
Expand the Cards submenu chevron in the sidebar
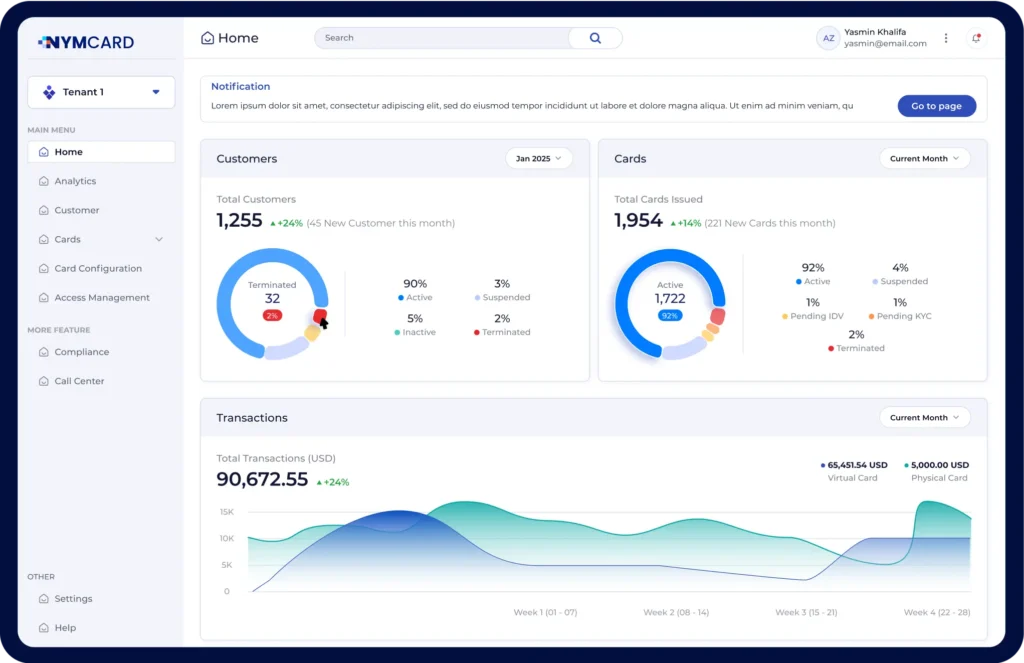click(159, 239)
